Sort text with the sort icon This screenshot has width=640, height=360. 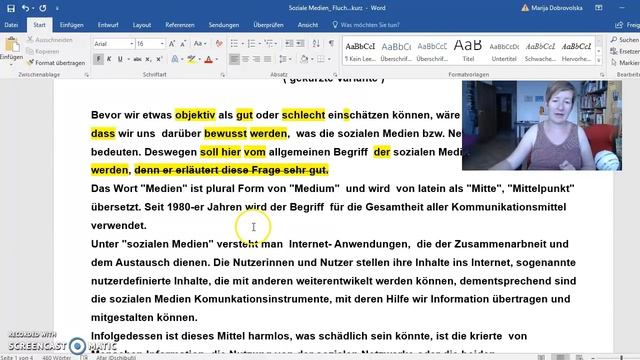[x=316, y=43]
